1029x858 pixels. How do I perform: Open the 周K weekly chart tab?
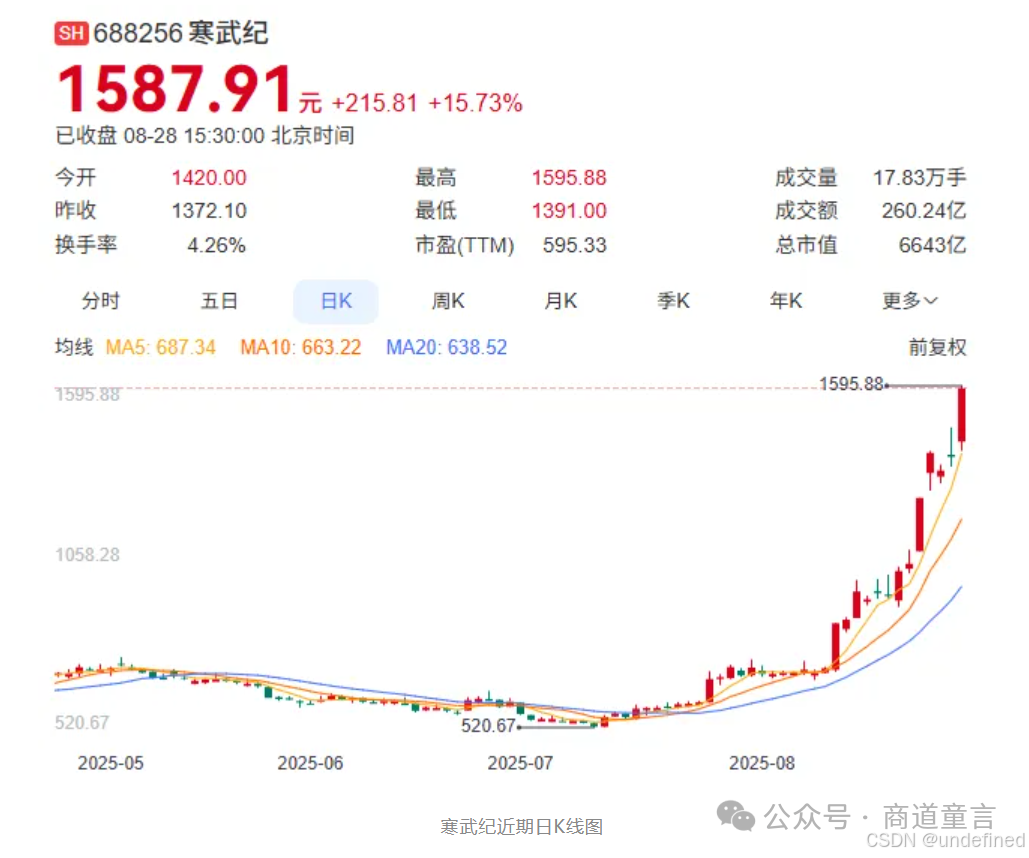tap(448, 301)
